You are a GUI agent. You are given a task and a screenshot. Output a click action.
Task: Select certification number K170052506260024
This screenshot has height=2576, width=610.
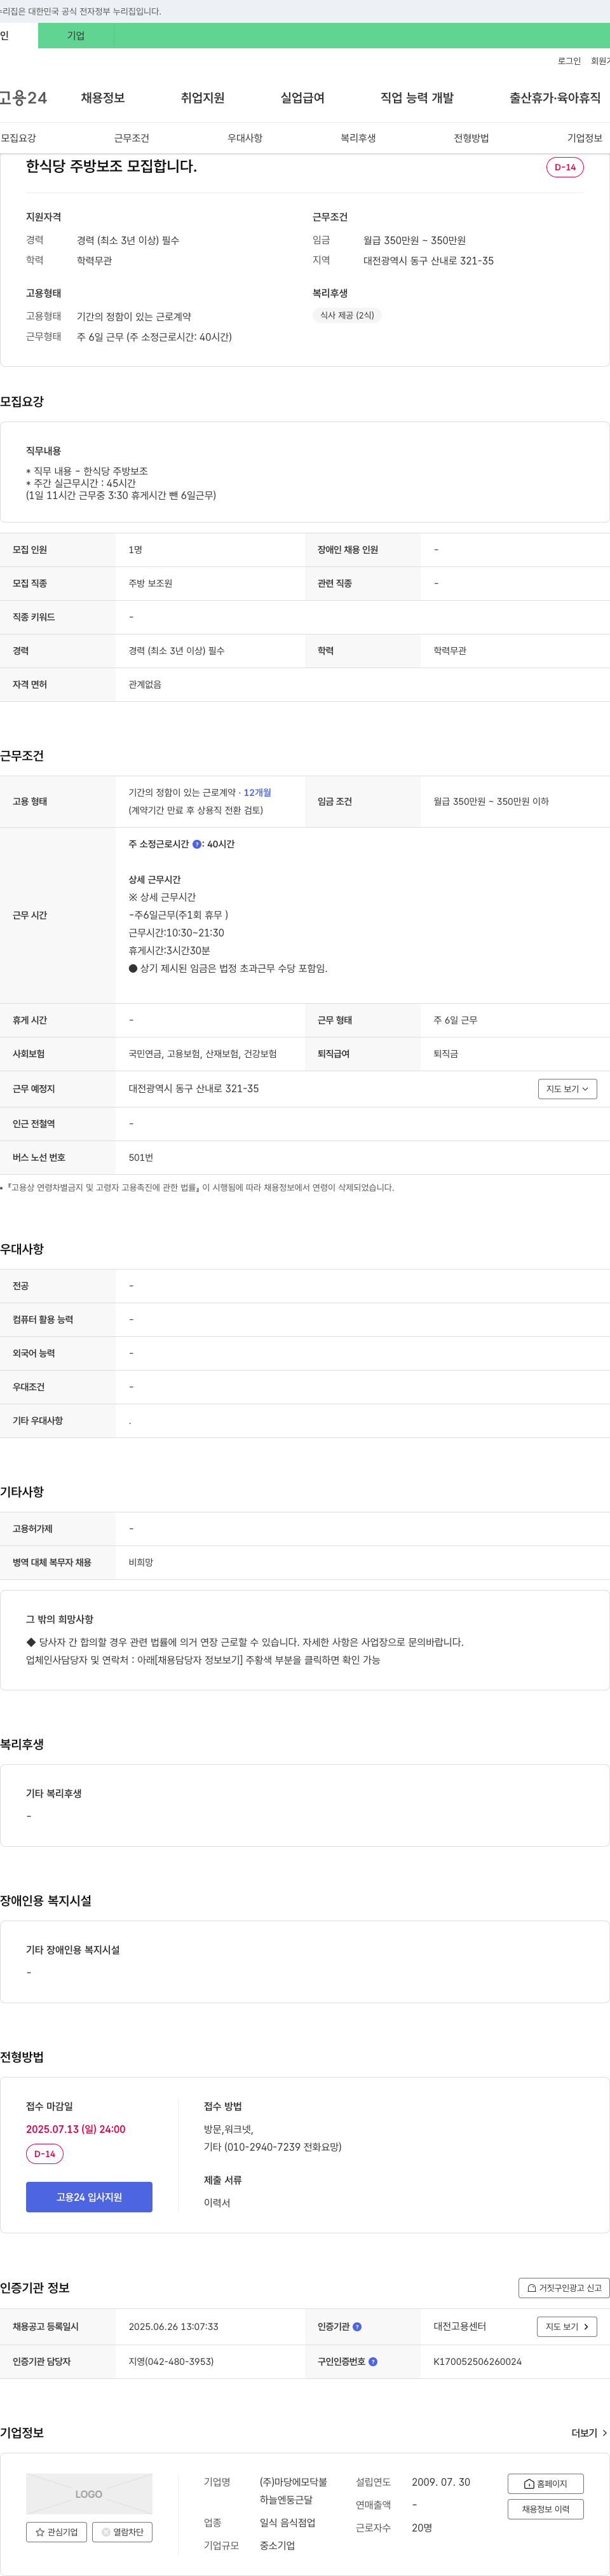(x=477, y=2362)
